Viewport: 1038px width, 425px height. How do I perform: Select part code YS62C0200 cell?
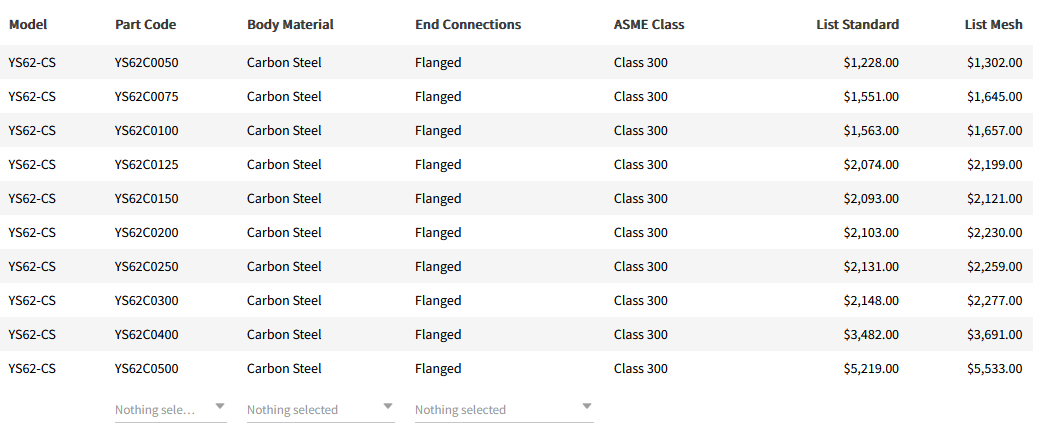click(147, 233)
